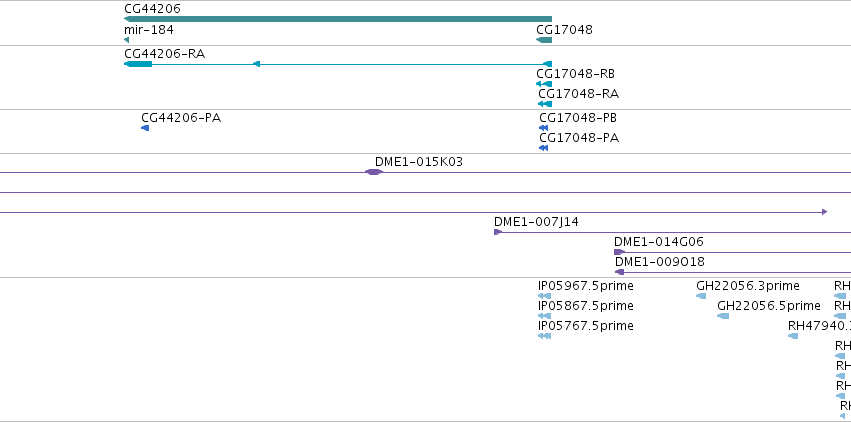851x422 pixels.
Task: Click the IP05867.5prime EST glyph
Action: 544,316
